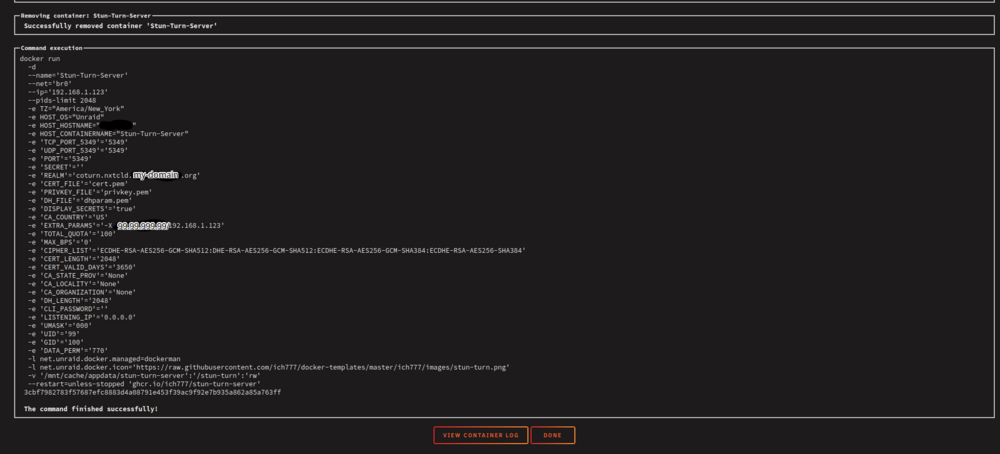Click the net.unraid.docker.managed=dockerman label line
This screenshot has width=1000, height=454.
(106, 358)
